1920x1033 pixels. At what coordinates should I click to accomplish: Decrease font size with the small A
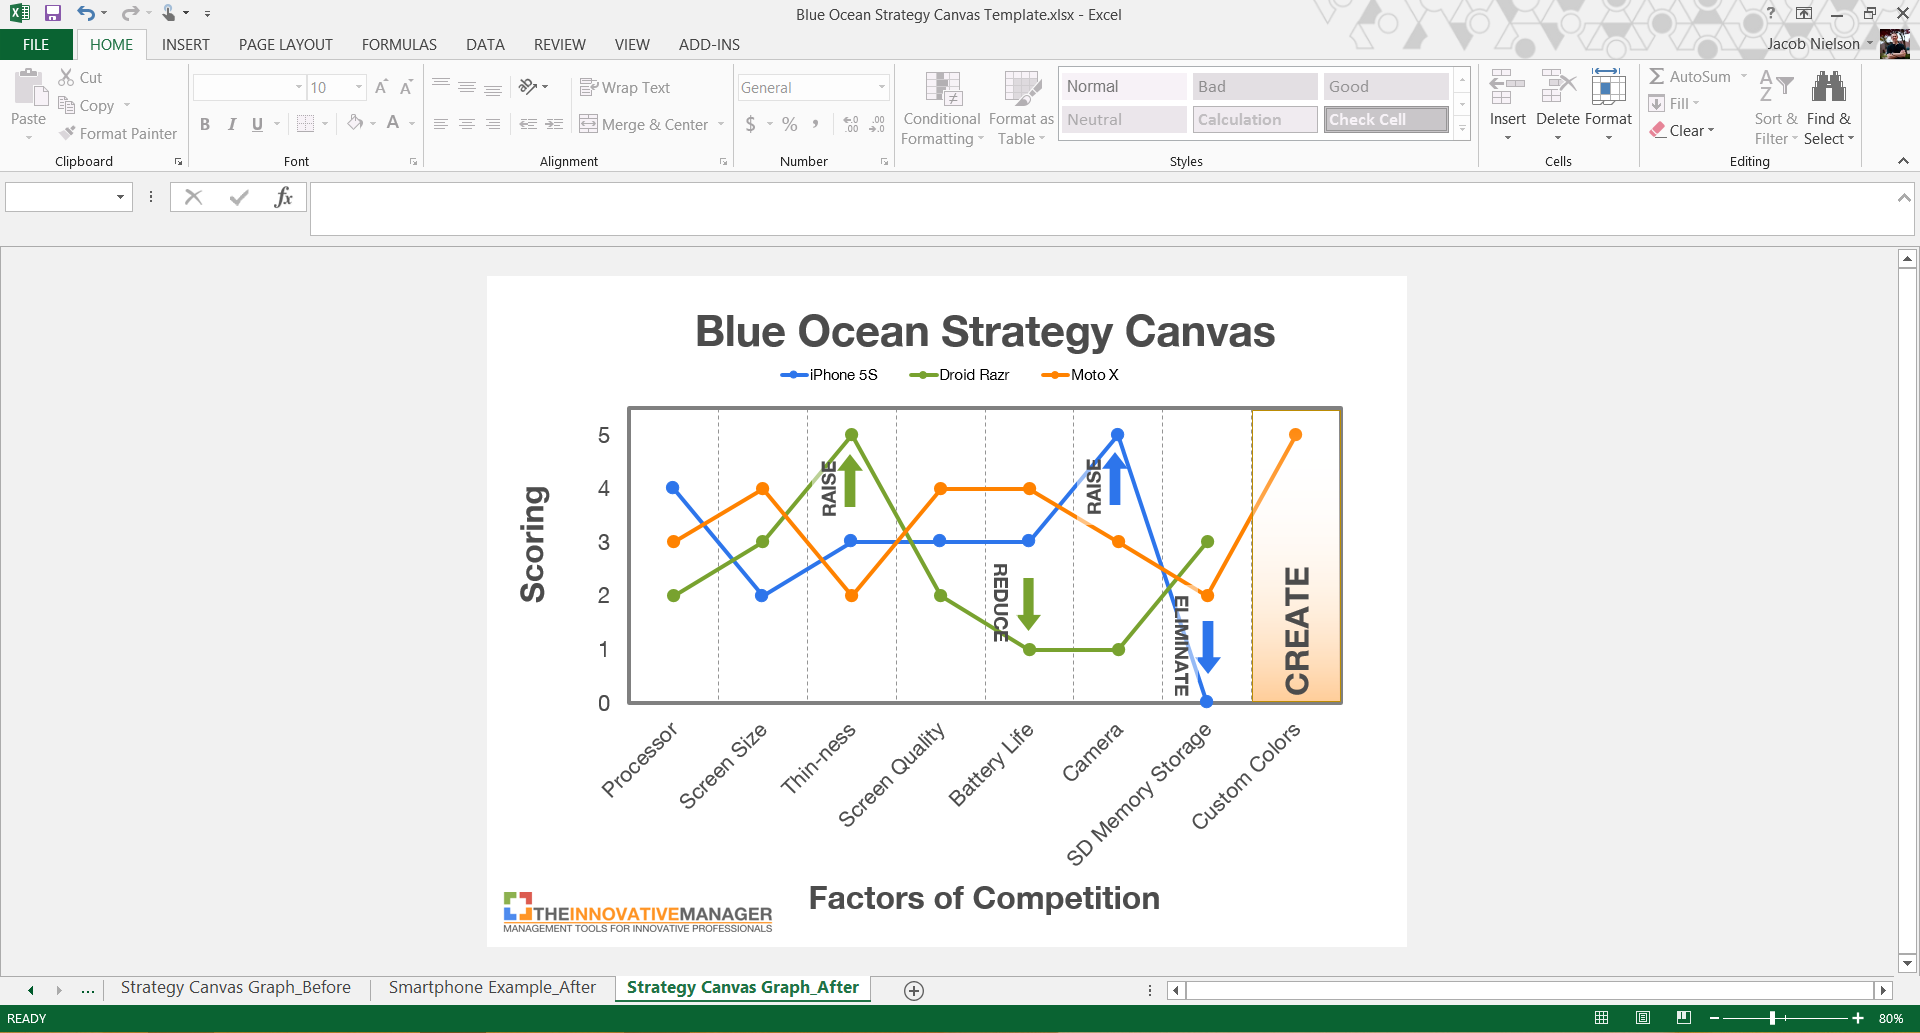point(406,88)
